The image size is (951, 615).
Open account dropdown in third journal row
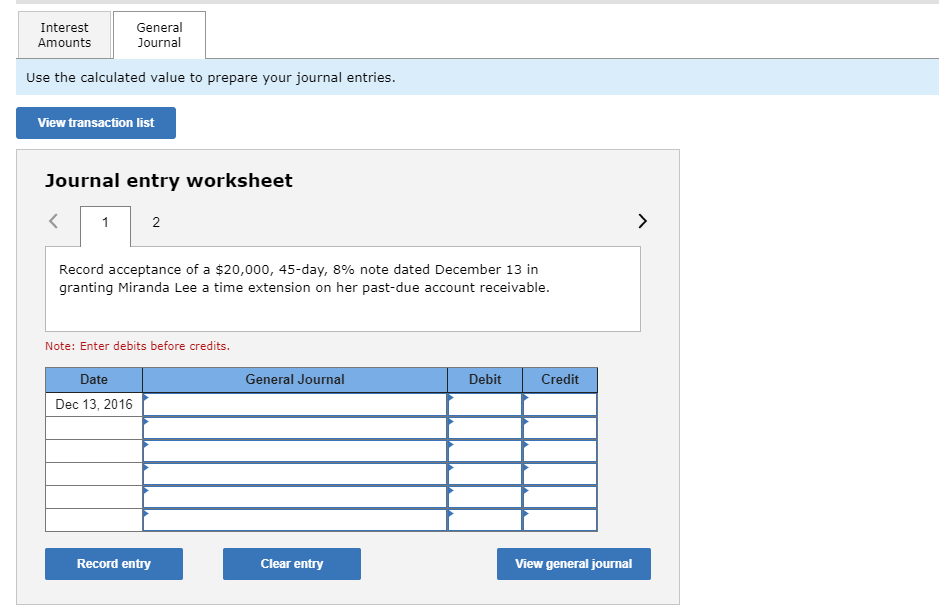point(295,451)
